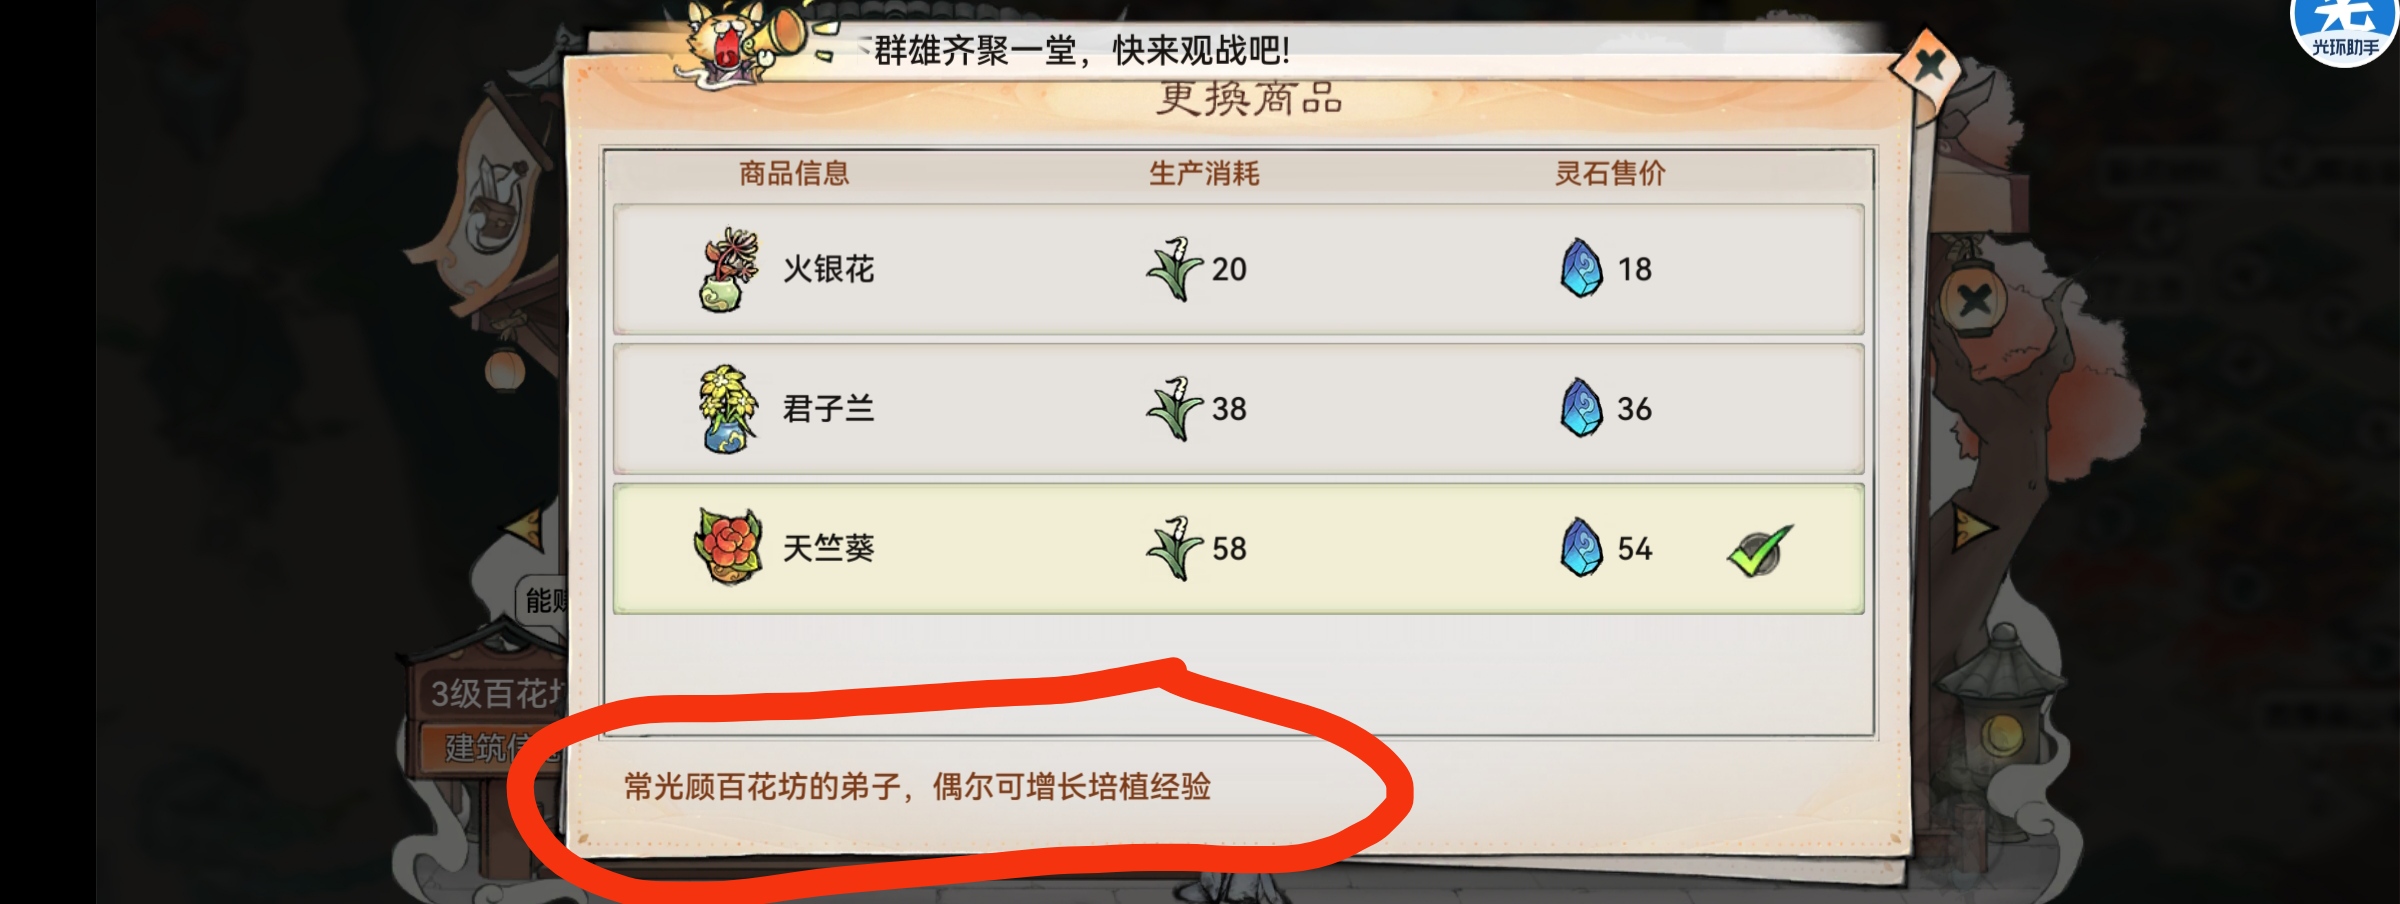This screenshot has width=2400, height=904.
Task: Click the 天竺葵 red flower icon
Action: point(728,546)
